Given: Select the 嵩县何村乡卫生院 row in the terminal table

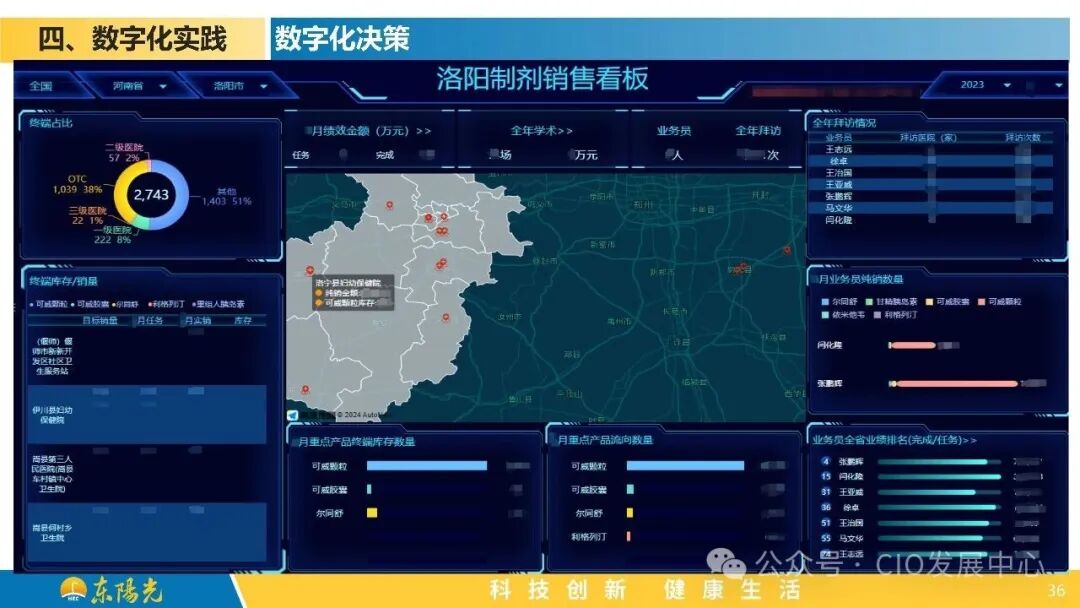Looking at the screenshot, I should 147,532.
